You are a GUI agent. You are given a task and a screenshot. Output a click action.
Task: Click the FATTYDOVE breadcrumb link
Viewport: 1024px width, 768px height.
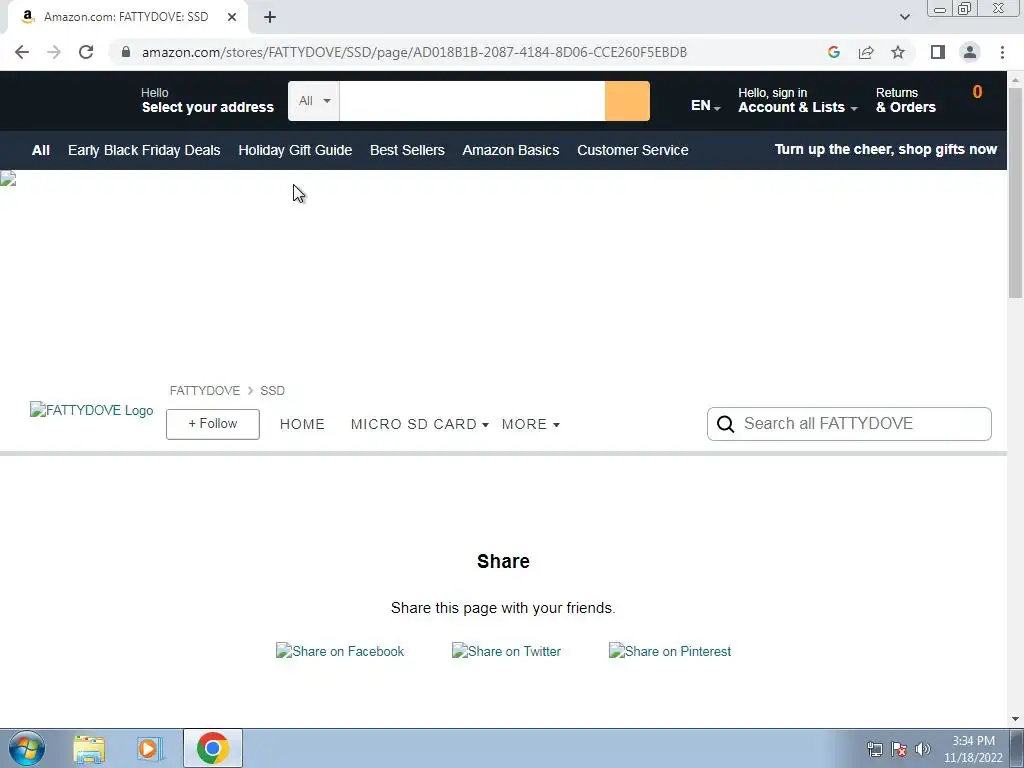tap(204, 391)
